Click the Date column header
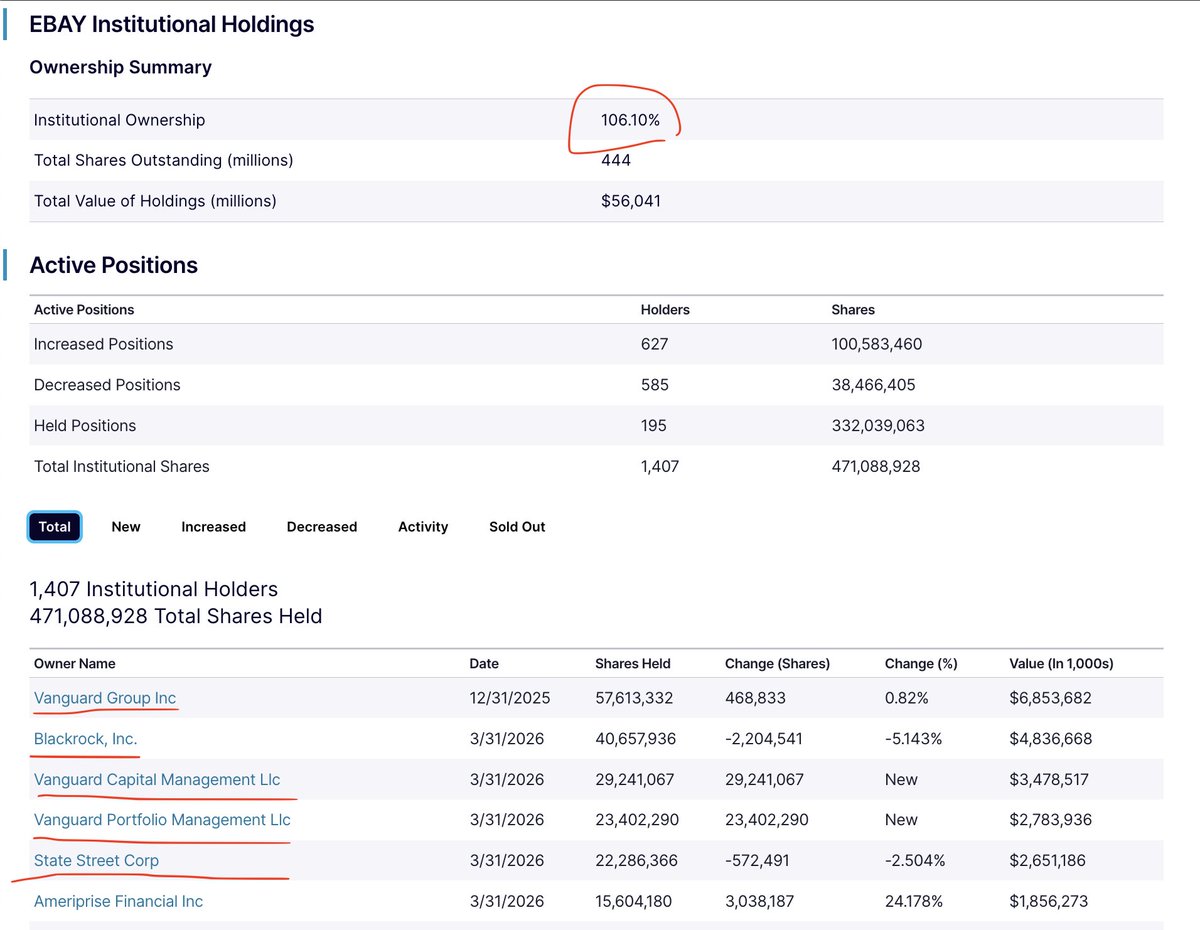The image size is (1200, 930). point(484,664)
